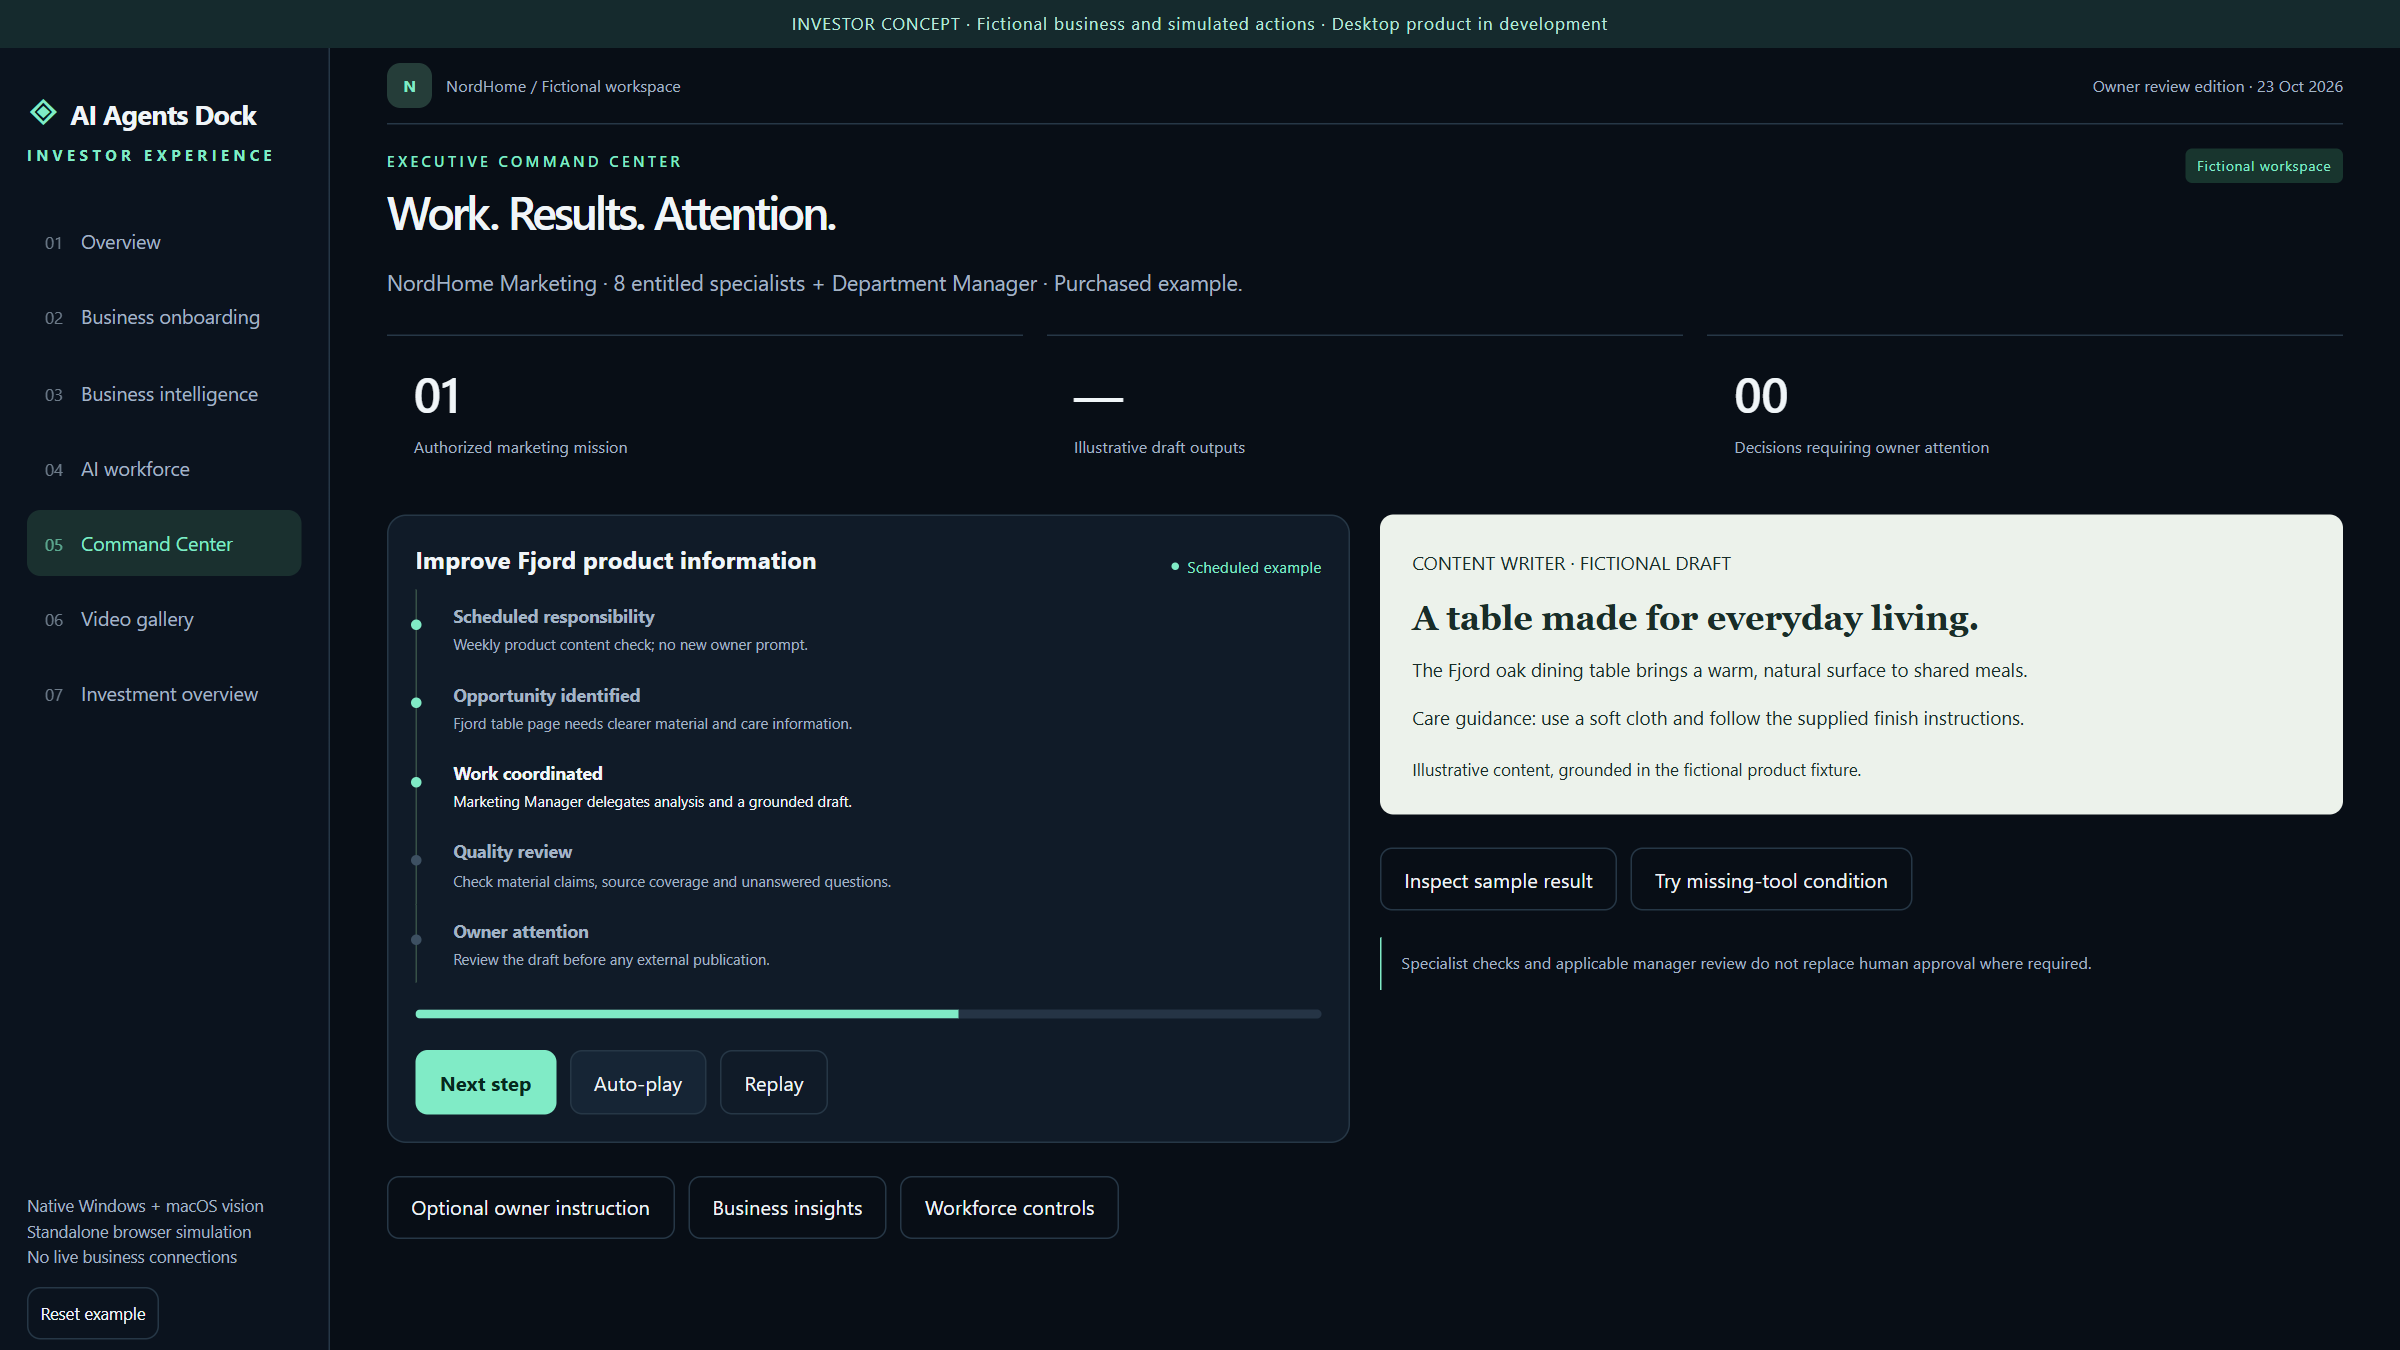This screenshot has width=2400, height=1350.
Task: Click the NordHome 'N' workspace avatar
Action: [x=409, y=86]
